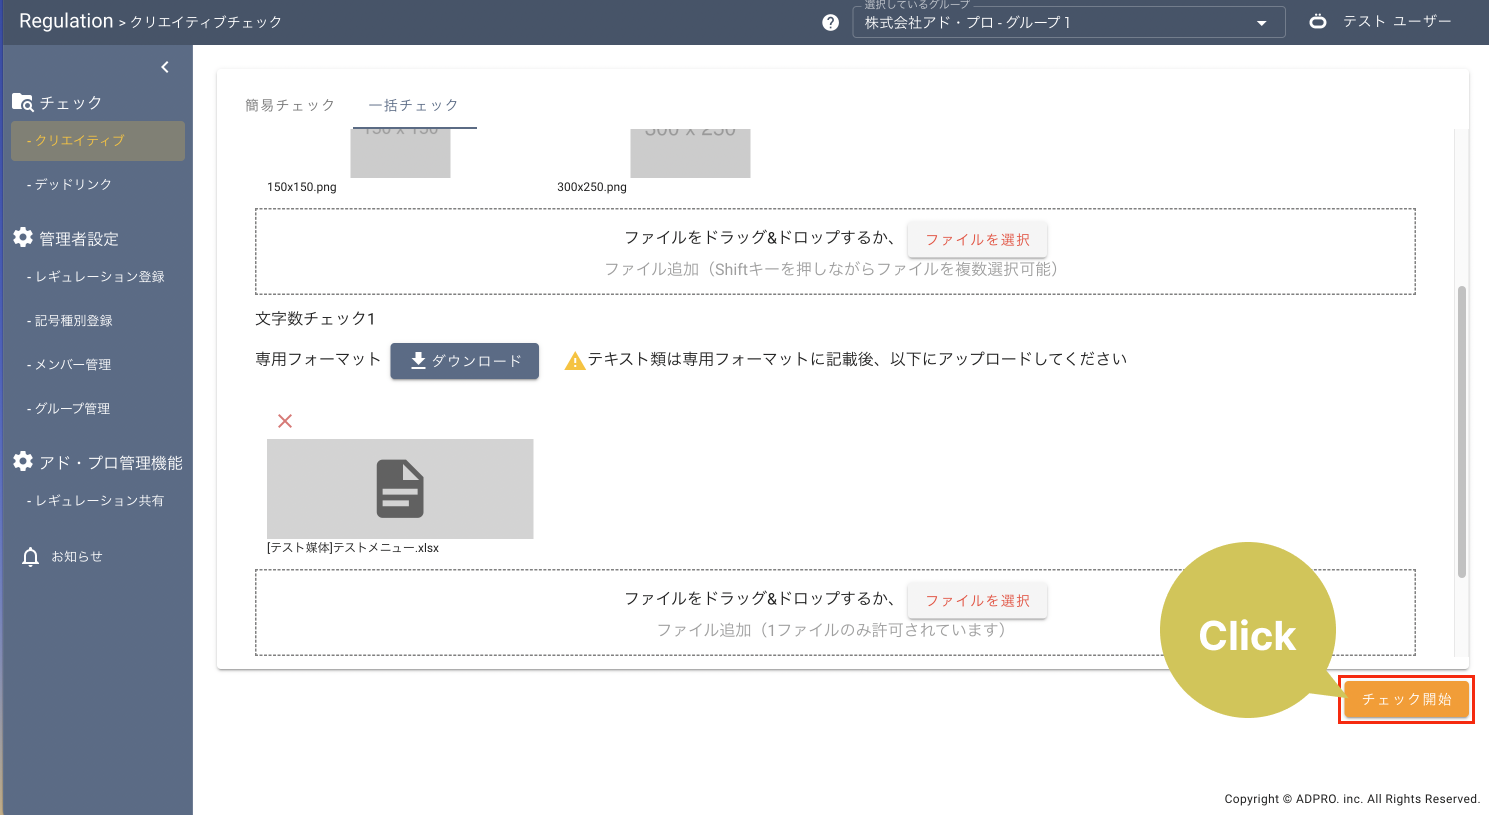Image resolution: width=1489 pixels, height=815 pixels.
Task: Click the help question mark icon
Action: pyautogui.click(x=830, y=22)
